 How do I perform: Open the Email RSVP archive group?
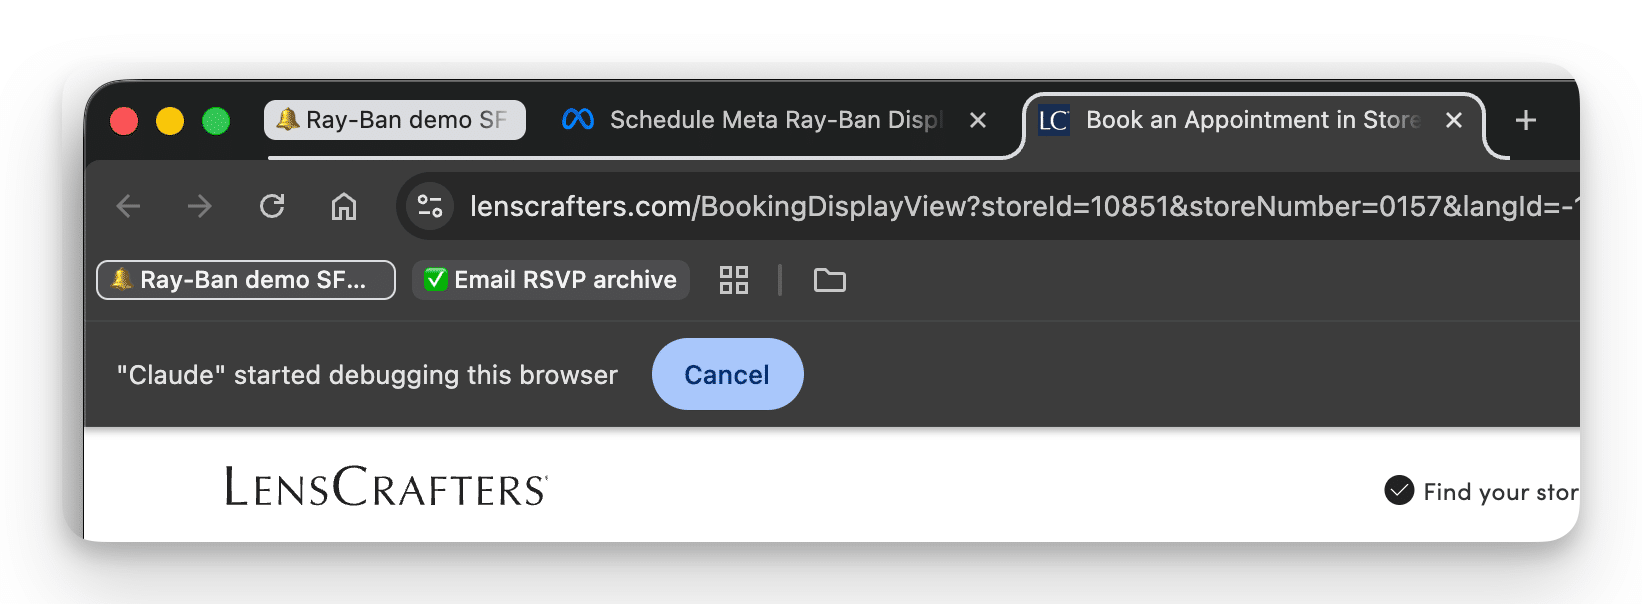coord(551,280)
